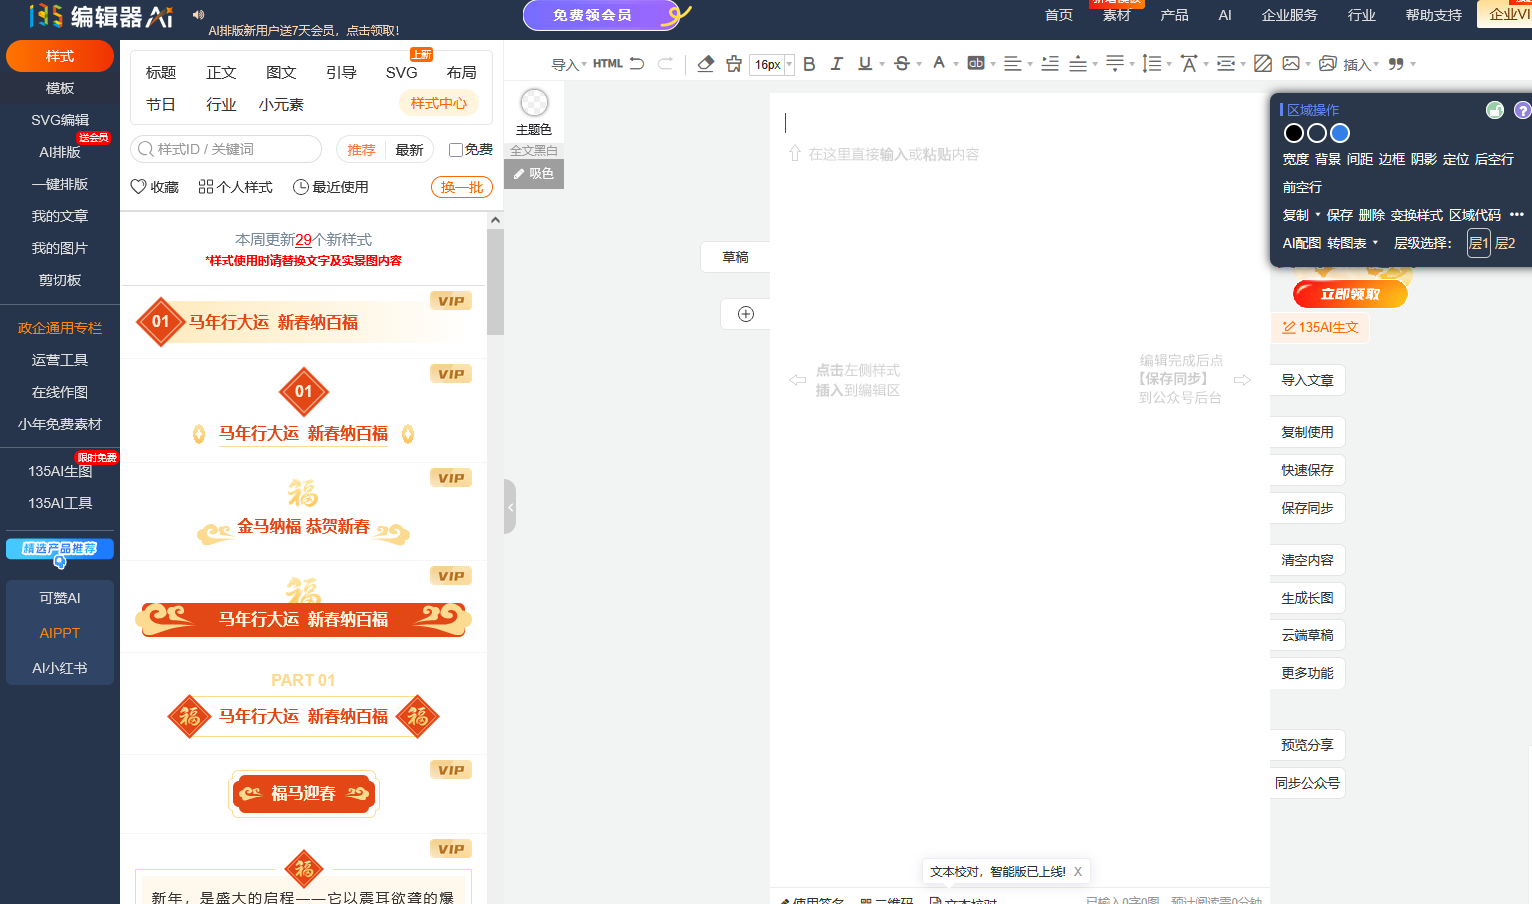Open the 模板 tab in left sidebar
The height and width of the screenshot is (904, 1532).
click(60, 88)
